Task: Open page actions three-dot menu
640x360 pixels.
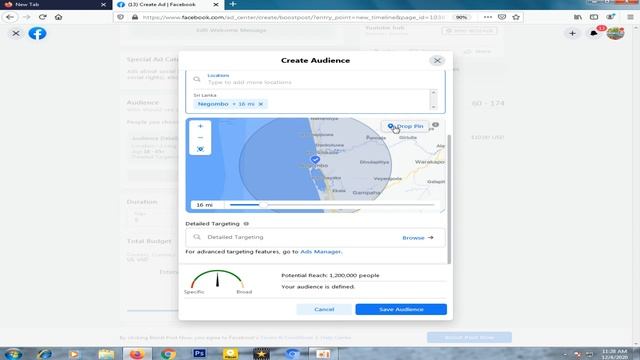Action: [488, 17]
